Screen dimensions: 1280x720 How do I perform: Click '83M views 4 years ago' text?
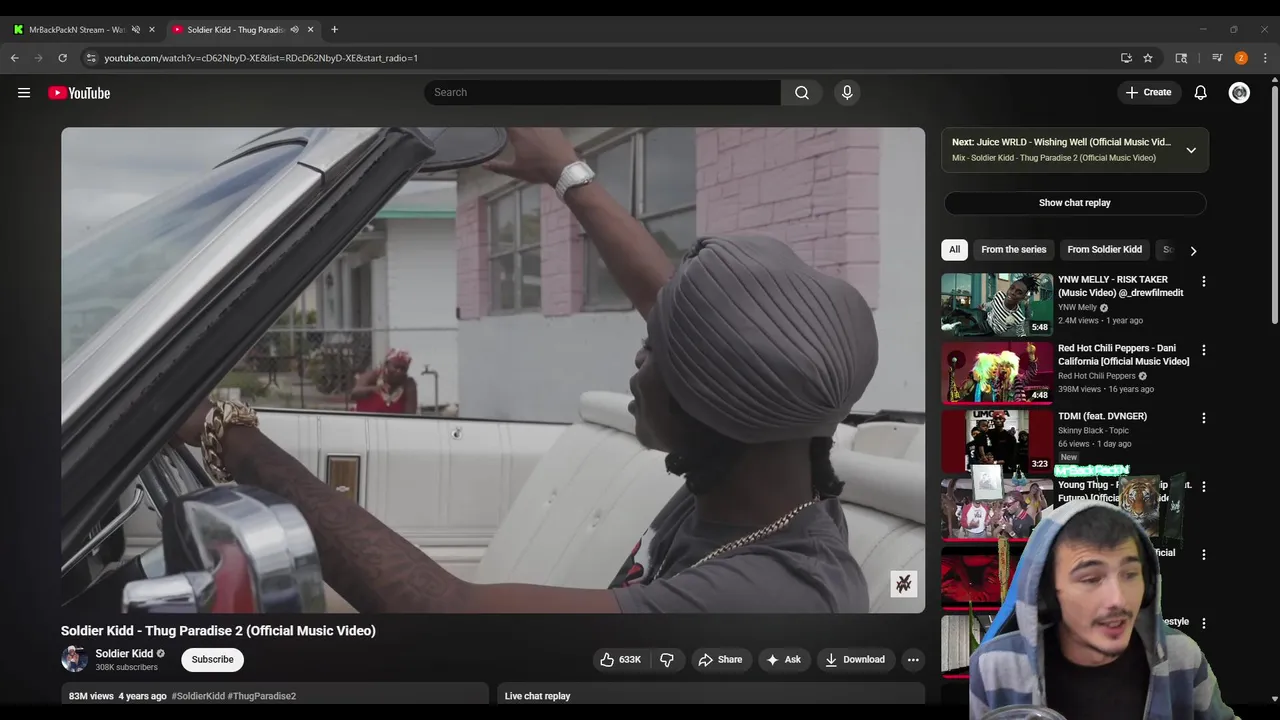[x=117, y=696]
